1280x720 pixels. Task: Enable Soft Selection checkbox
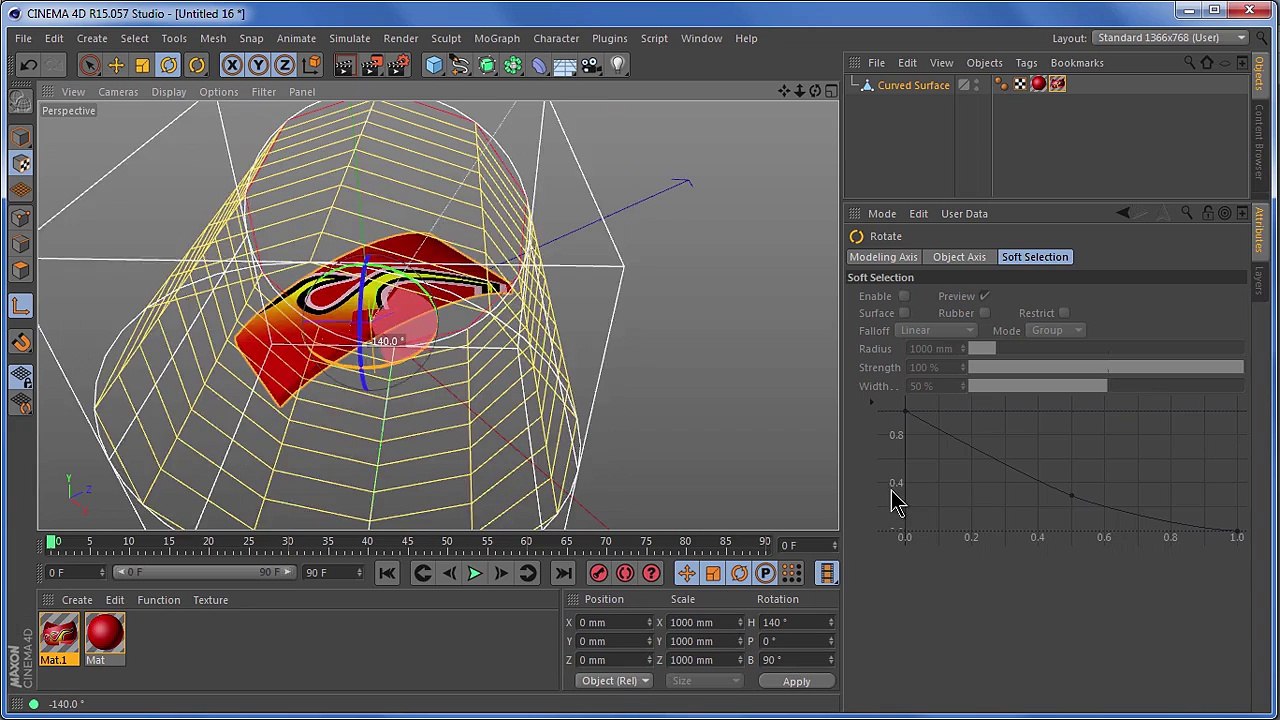pyautogui.click(x=904, y=296)
